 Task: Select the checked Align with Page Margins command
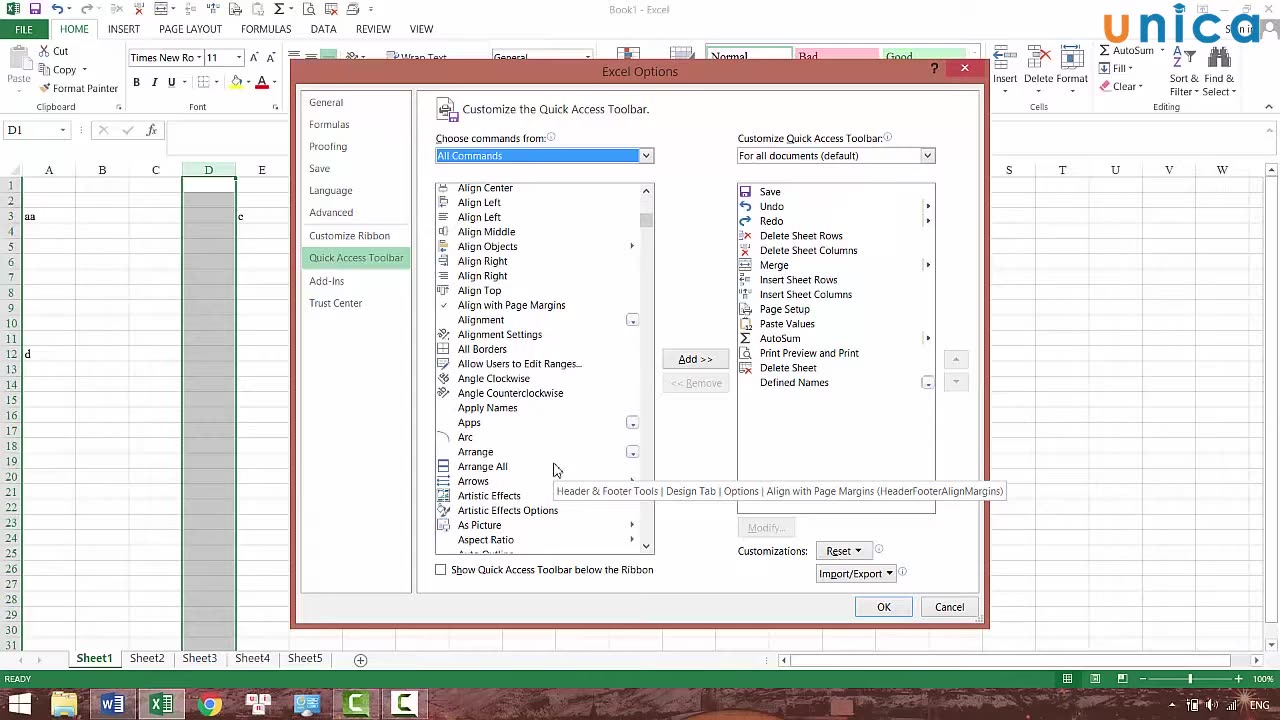511,305
